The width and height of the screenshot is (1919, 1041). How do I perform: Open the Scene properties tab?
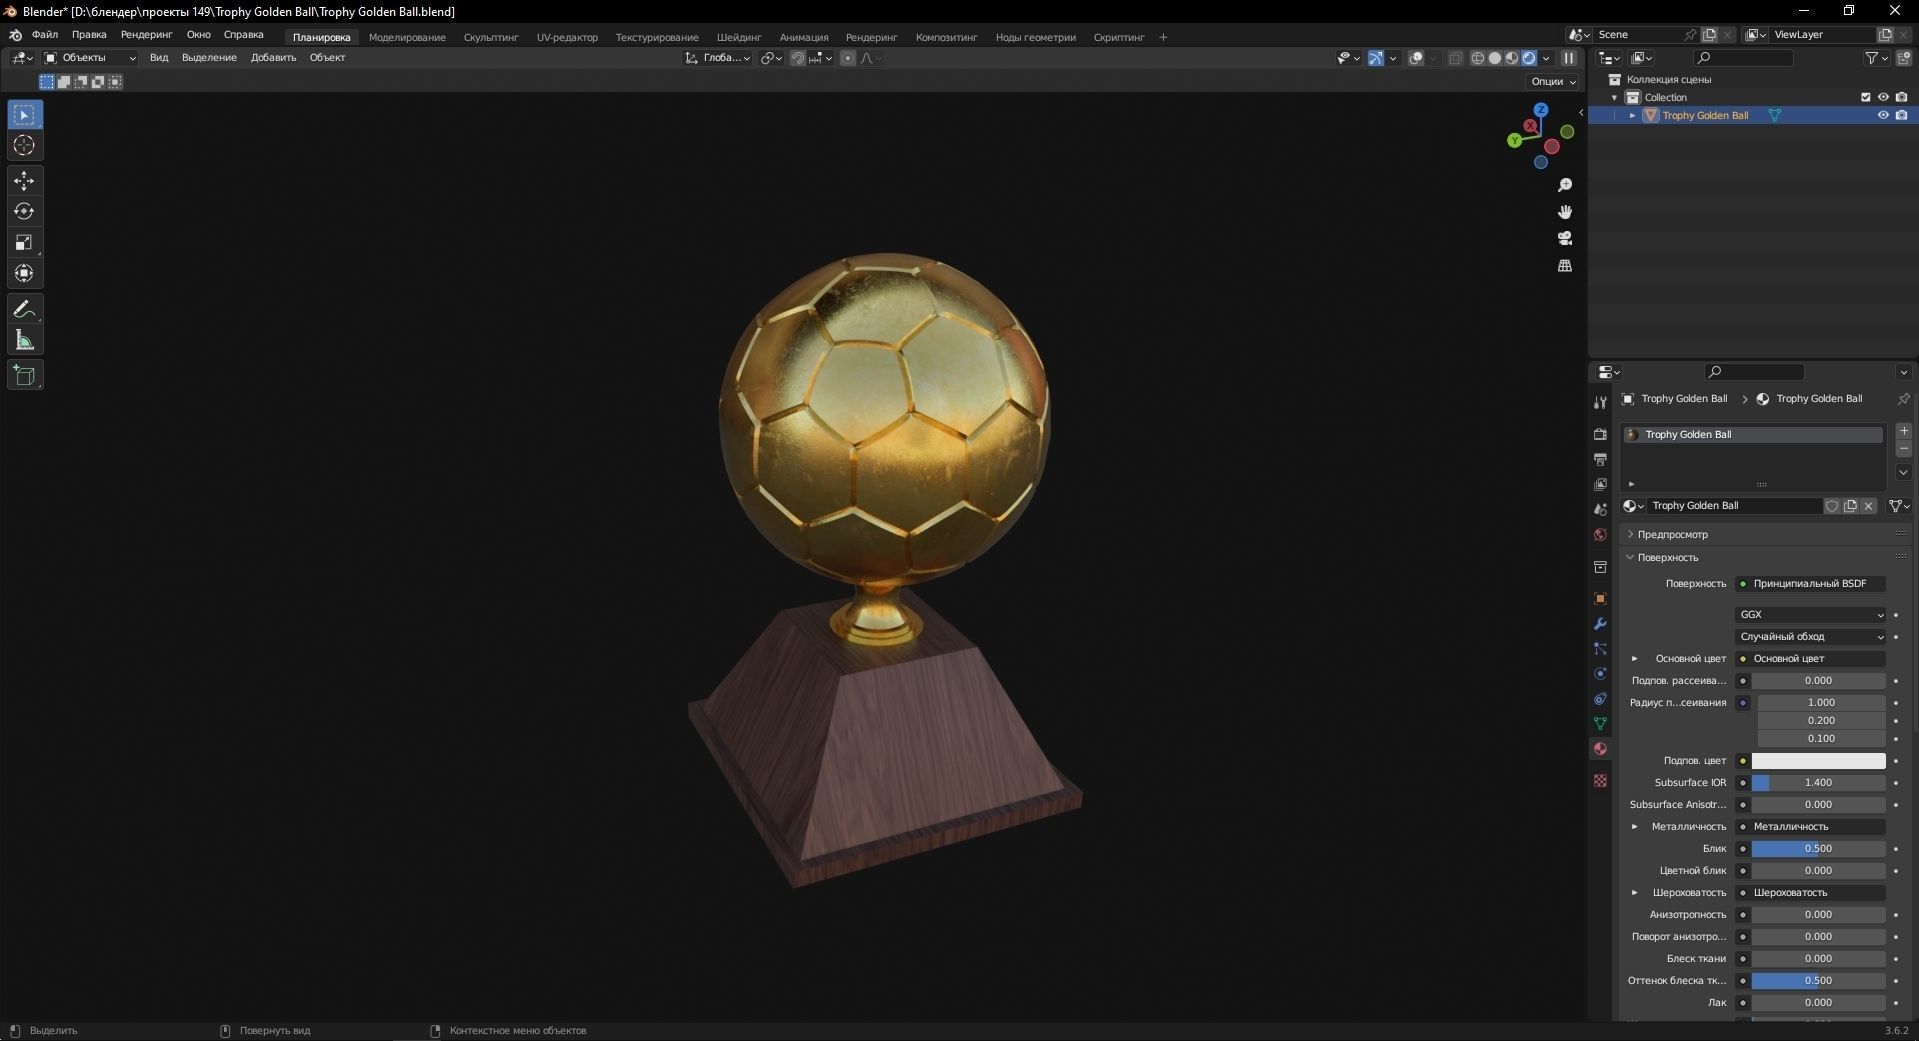coord(1600,509)
